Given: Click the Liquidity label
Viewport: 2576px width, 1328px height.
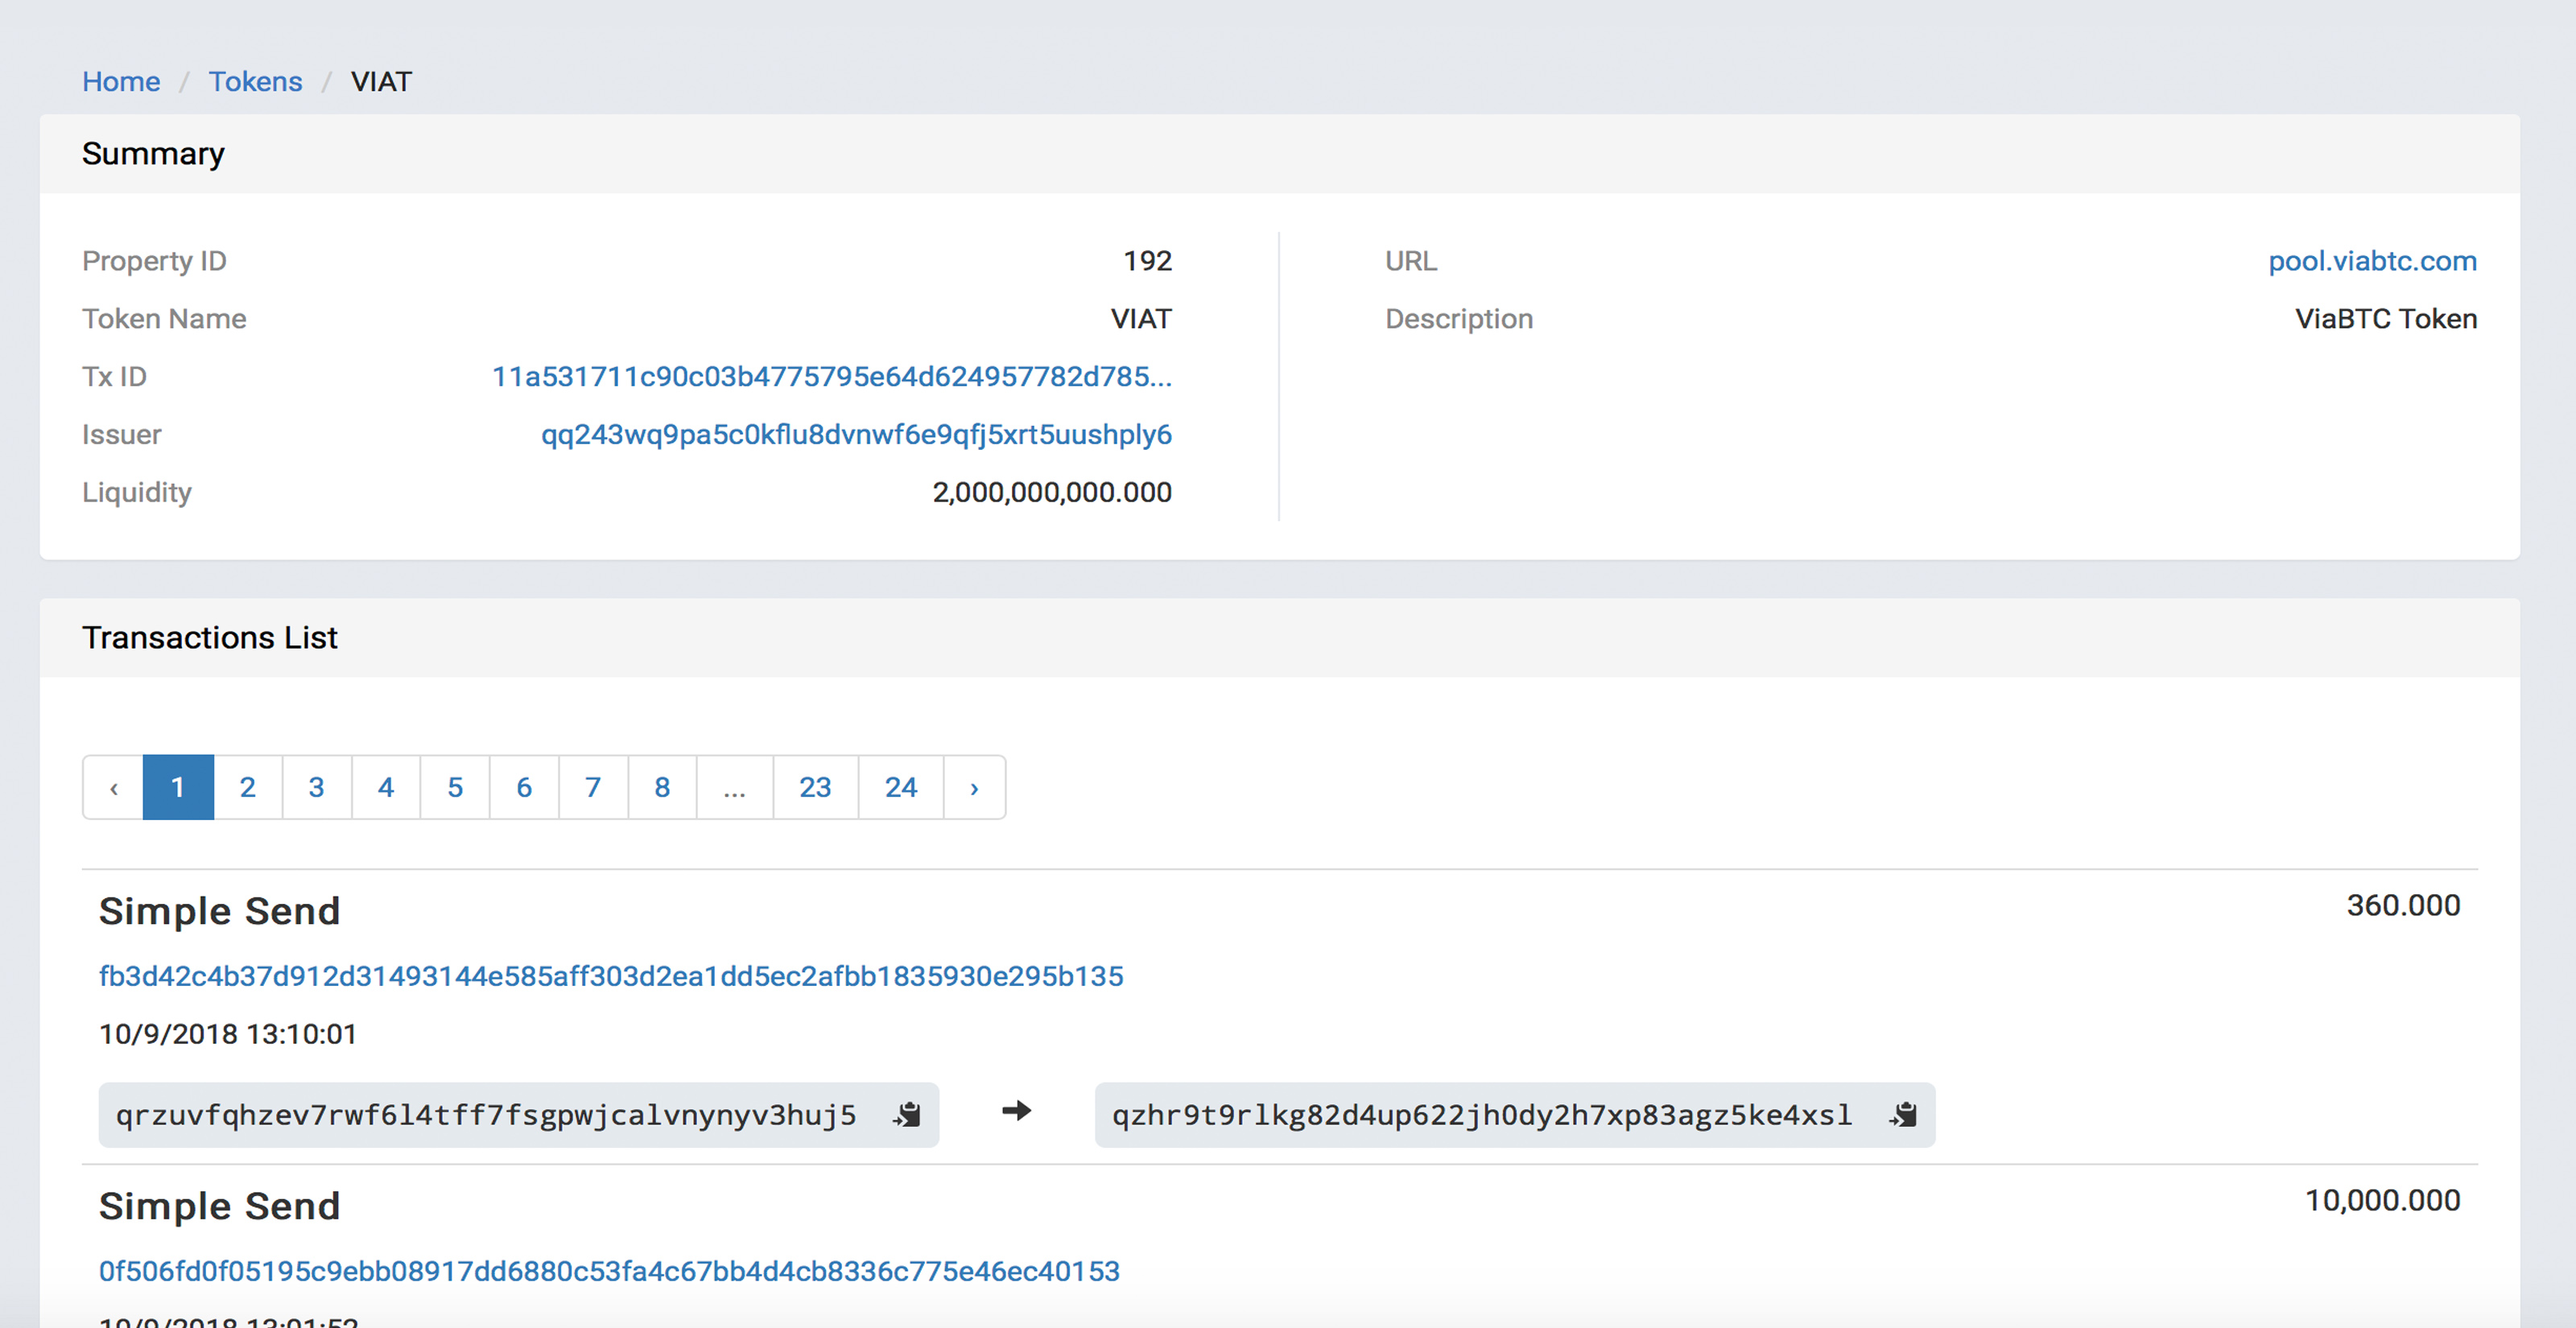Looking at the screenshot, I should [x=137, y=492].
